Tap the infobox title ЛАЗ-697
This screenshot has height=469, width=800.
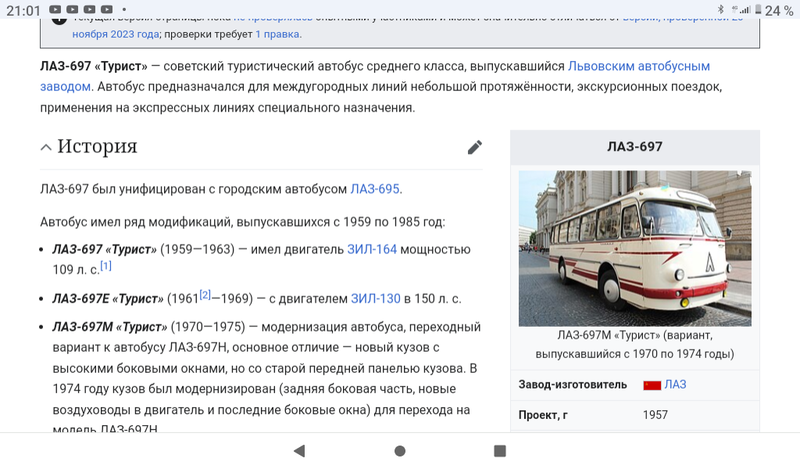[x=635, y=147]
